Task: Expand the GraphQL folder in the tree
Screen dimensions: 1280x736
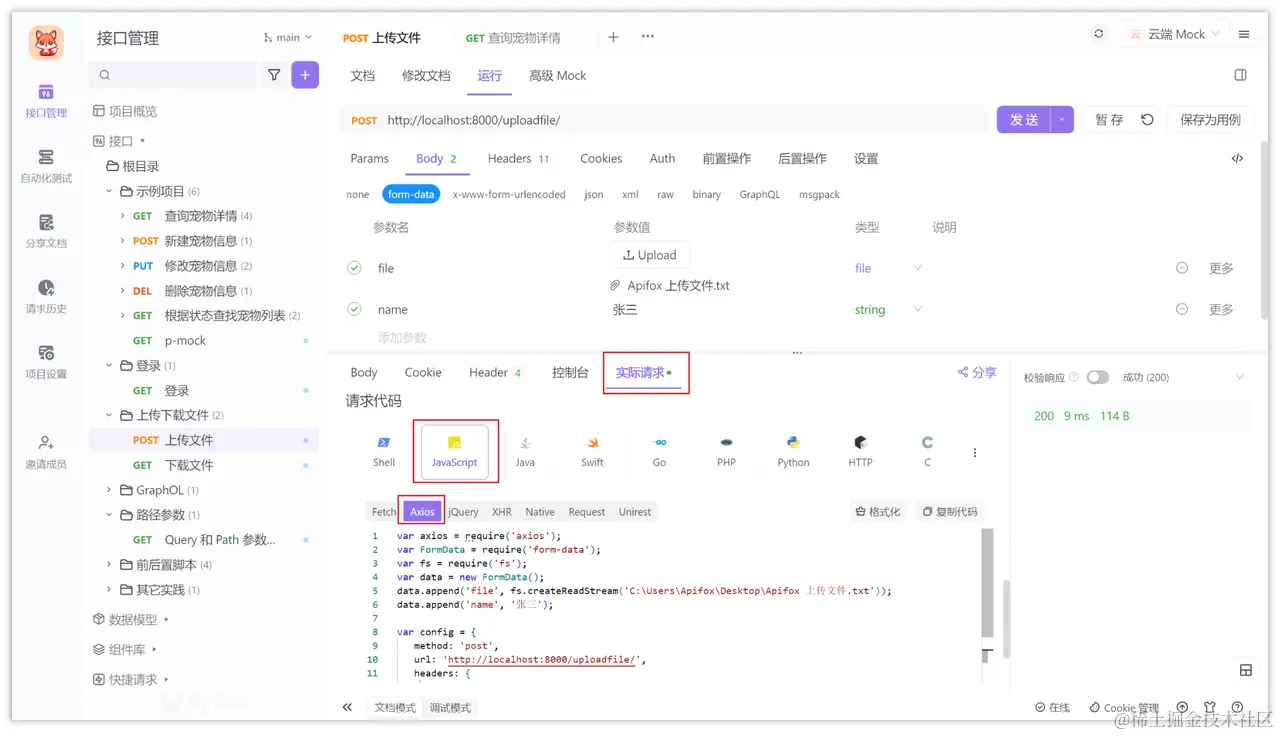Action: (x=110, y=490)
